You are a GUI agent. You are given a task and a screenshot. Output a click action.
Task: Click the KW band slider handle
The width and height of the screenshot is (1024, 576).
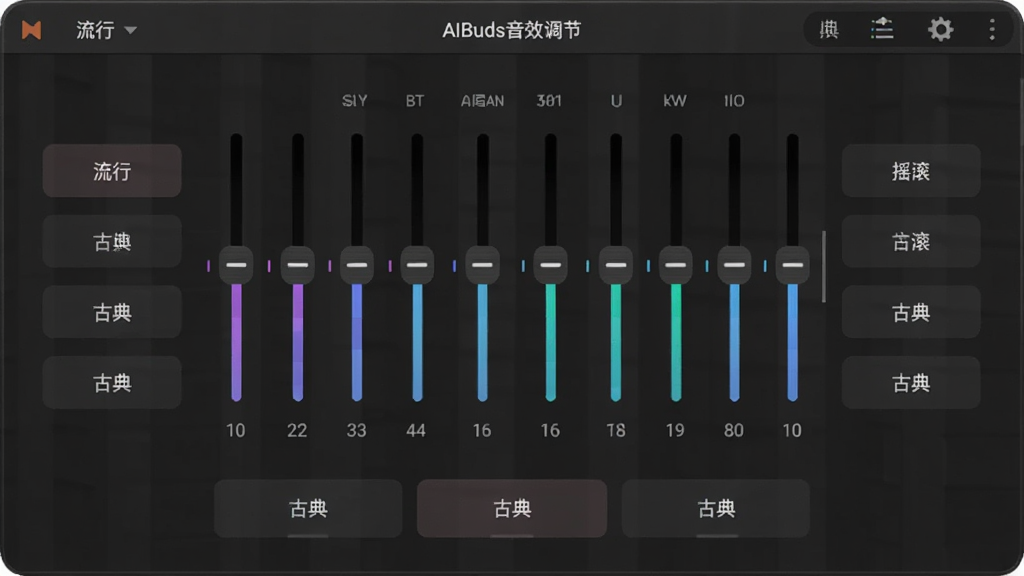[675, 264]
